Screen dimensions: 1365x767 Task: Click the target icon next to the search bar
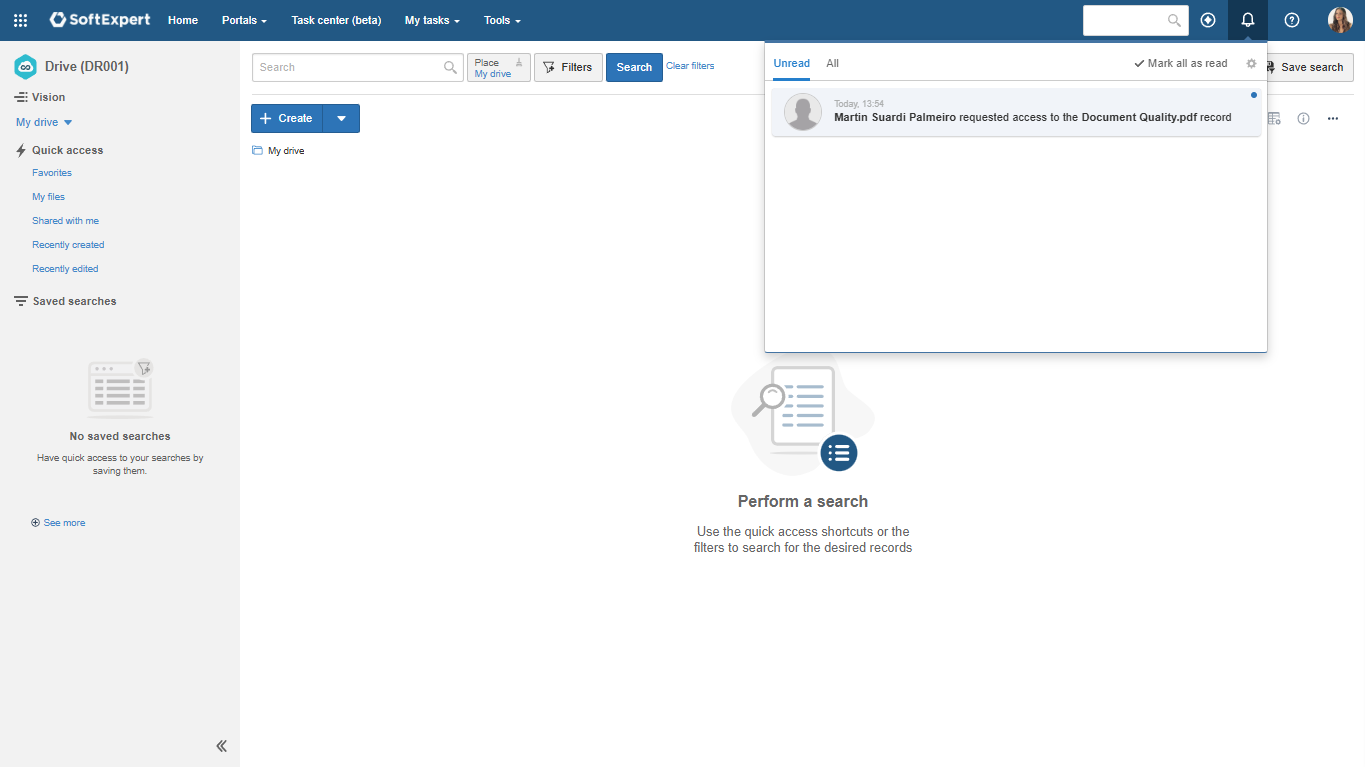point(1208,20)
